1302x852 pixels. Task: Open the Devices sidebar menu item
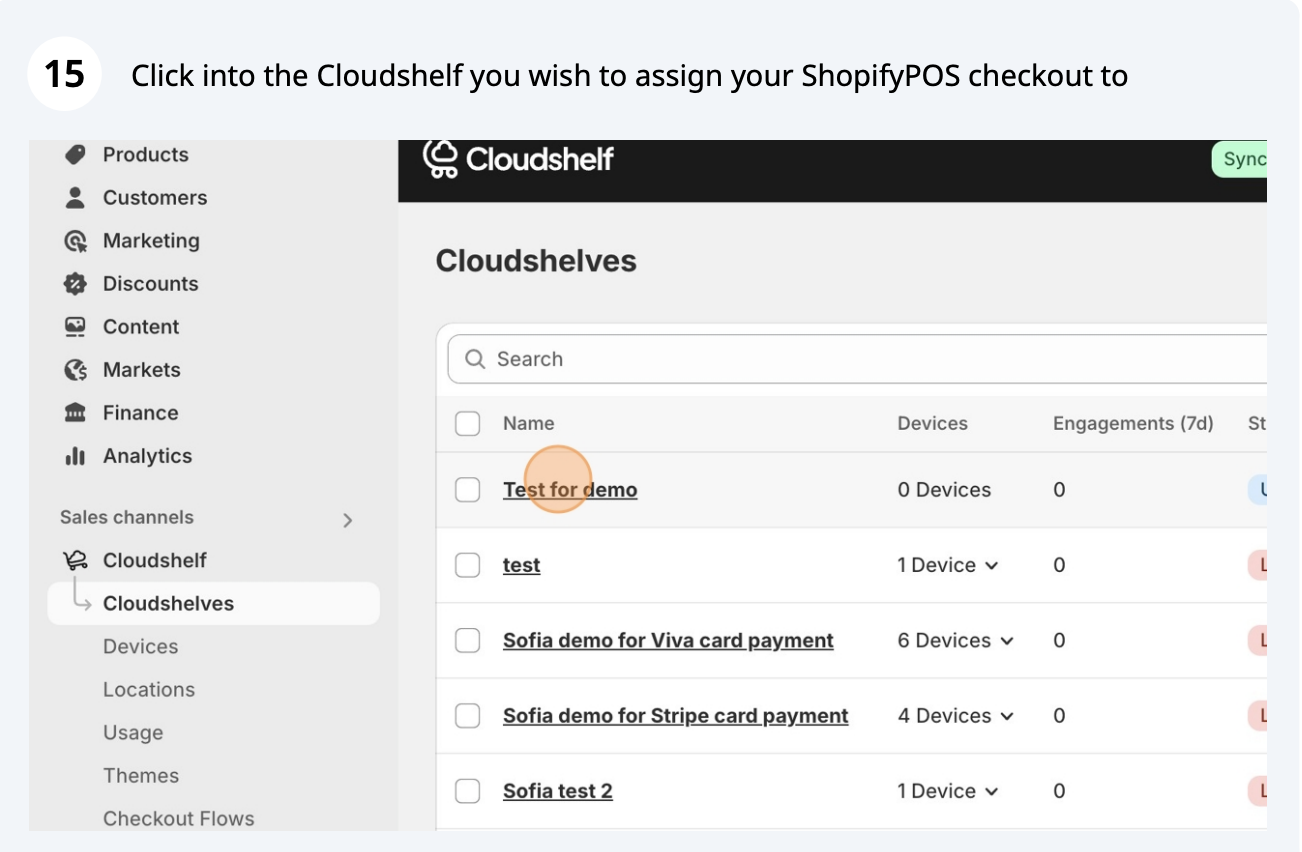[x=140, y=647]
